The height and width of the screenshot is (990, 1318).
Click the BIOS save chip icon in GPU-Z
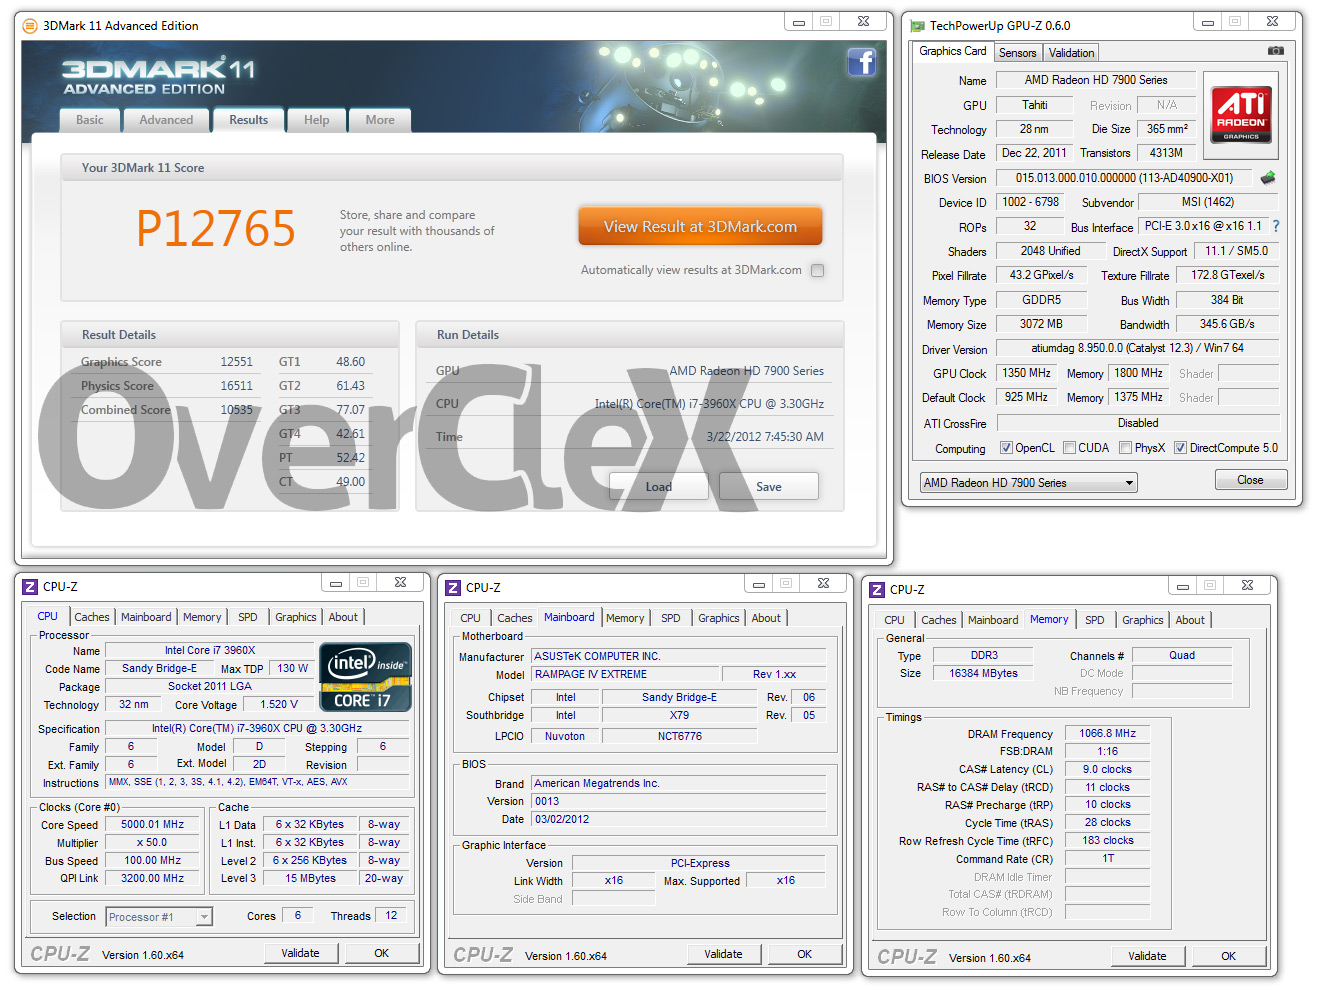click(1268, 178)
